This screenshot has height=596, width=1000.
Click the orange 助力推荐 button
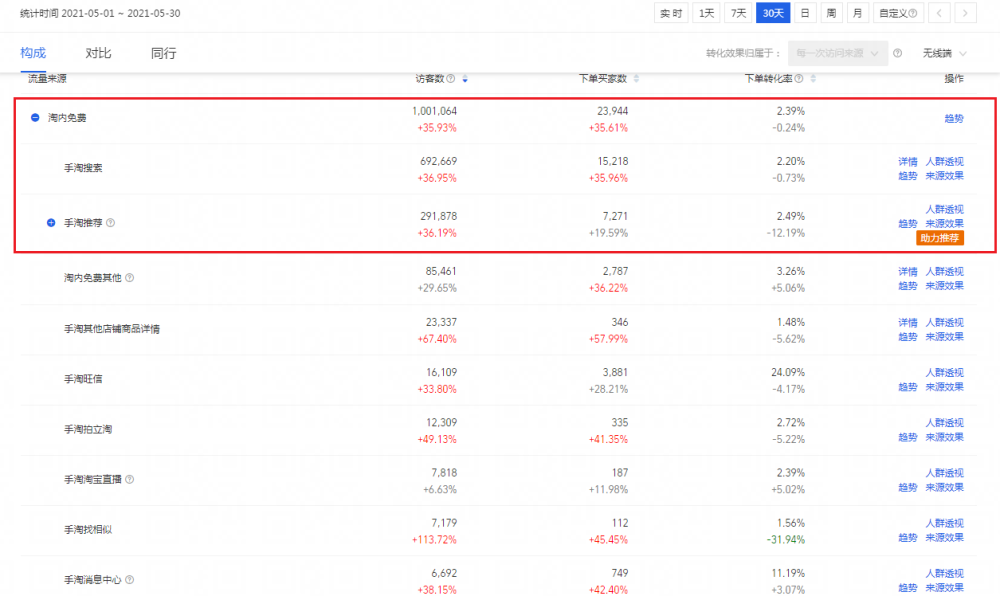[940, 238]
